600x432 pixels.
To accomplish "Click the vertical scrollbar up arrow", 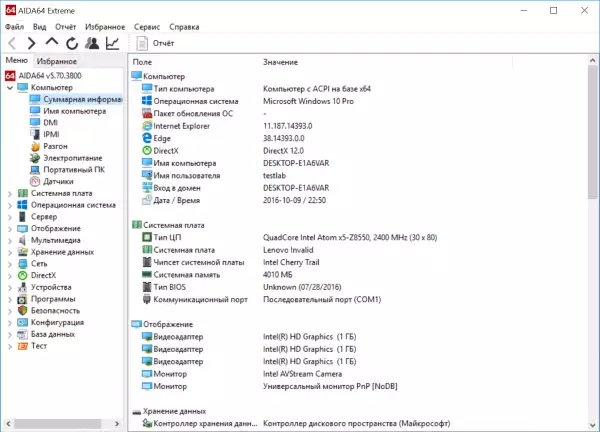I will pyautogui.click(x=592, y=60).
